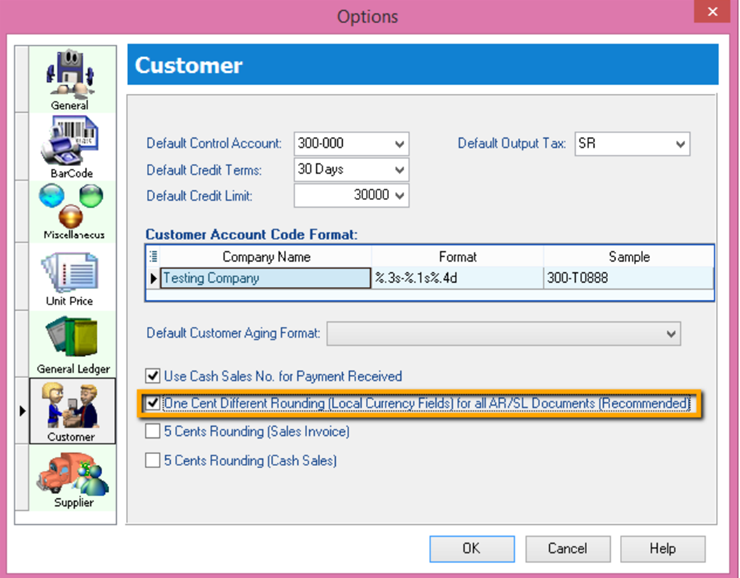Uncheck One Cent Different Rounding option

(153, 403)
